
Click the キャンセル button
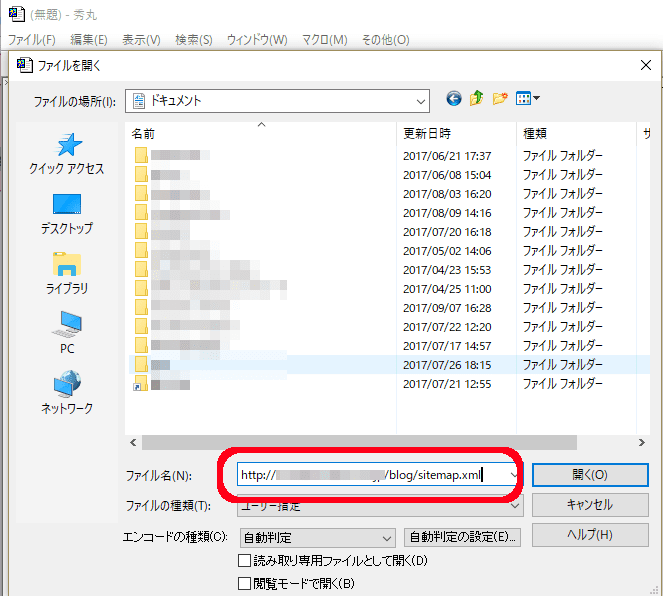pyautogui.click(x=590, y=505)
